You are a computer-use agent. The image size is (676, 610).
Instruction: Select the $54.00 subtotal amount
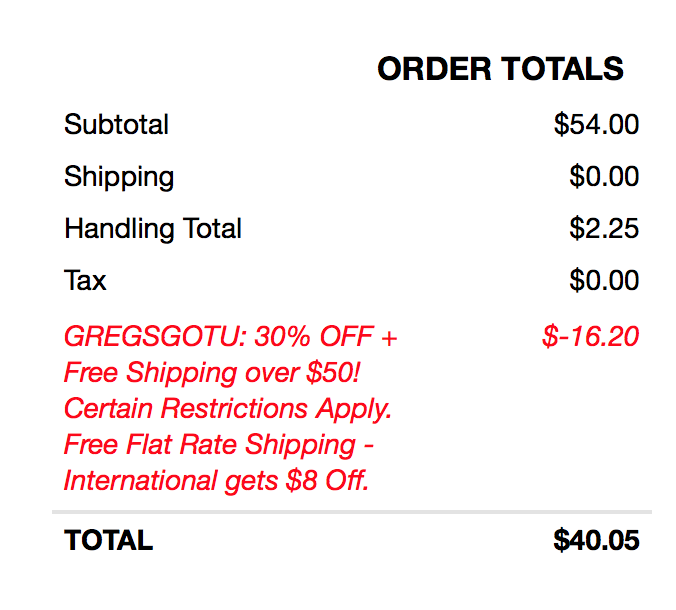pos(596,125)
